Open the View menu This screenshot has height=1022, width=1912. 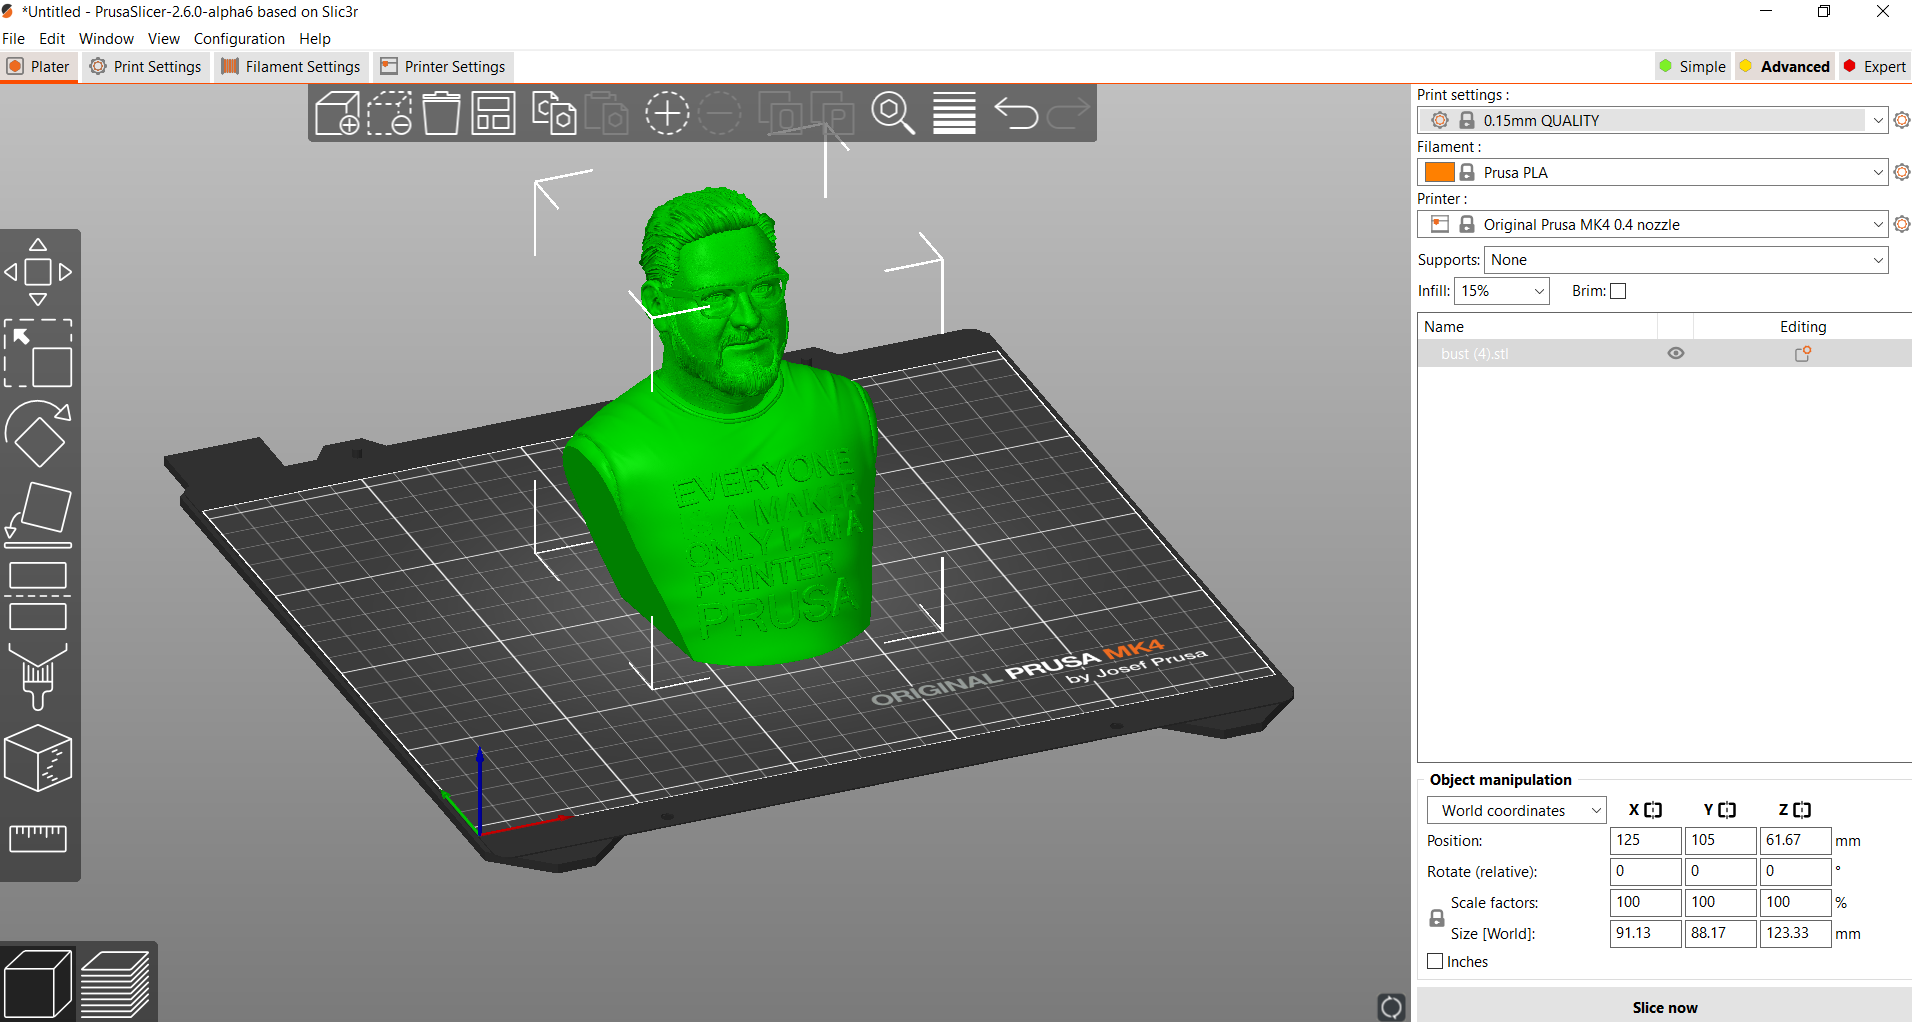point(164,39)
